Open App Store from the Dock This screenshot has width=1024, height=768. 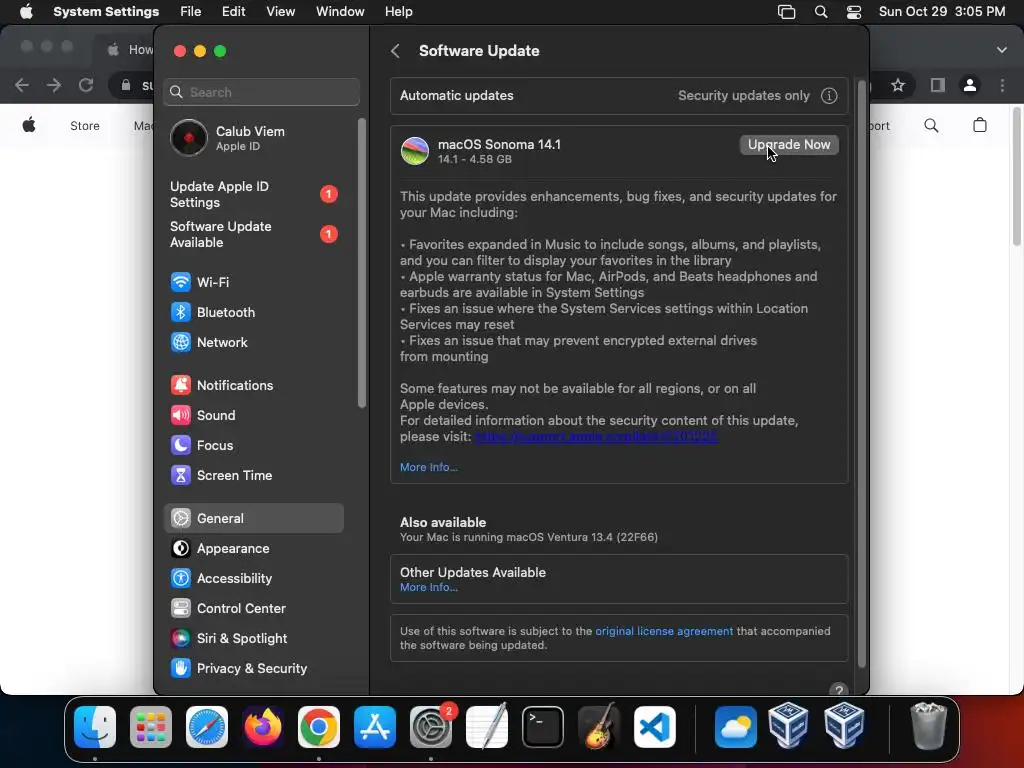[x=375, y=727]
